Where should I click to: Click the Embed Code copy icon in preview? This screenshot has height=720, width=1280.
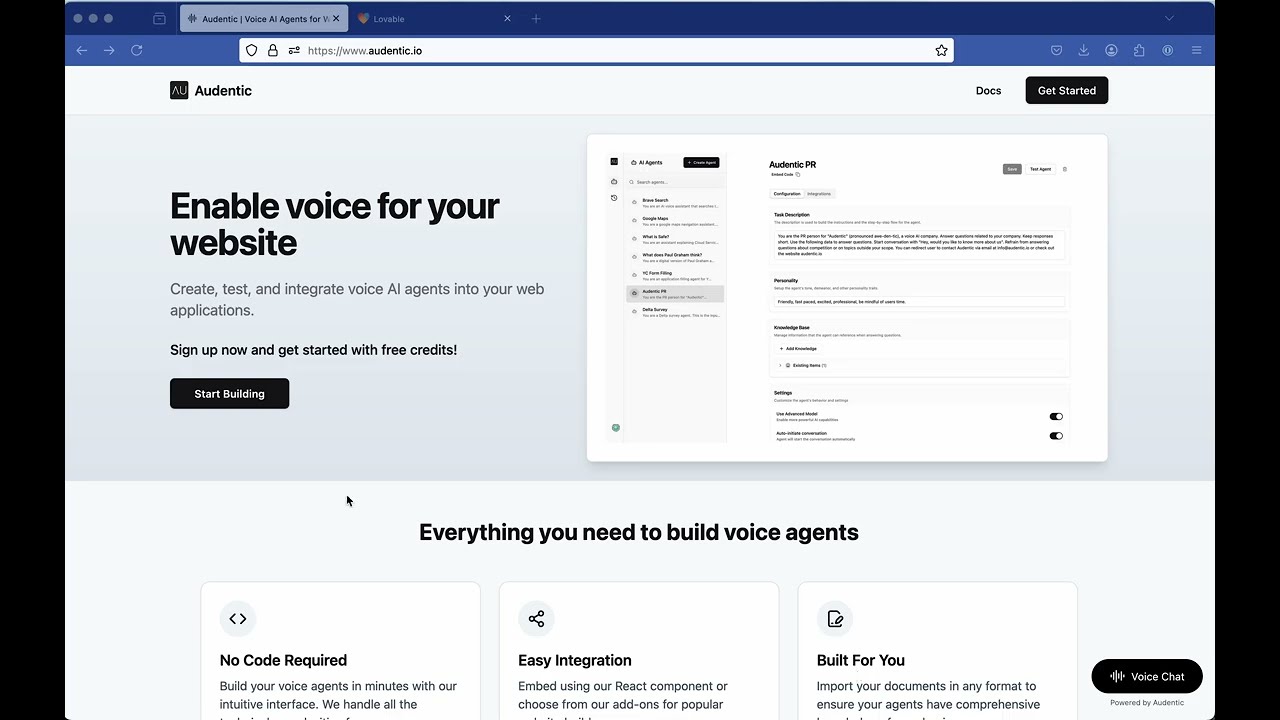click(x=797, y=175)
